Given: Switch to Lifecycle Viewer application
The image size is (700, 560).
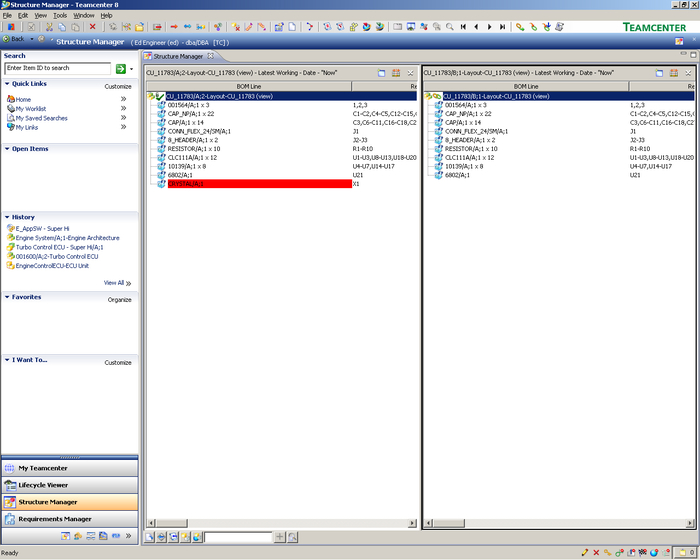Looking at the screenshot, I should click(70, 485).
